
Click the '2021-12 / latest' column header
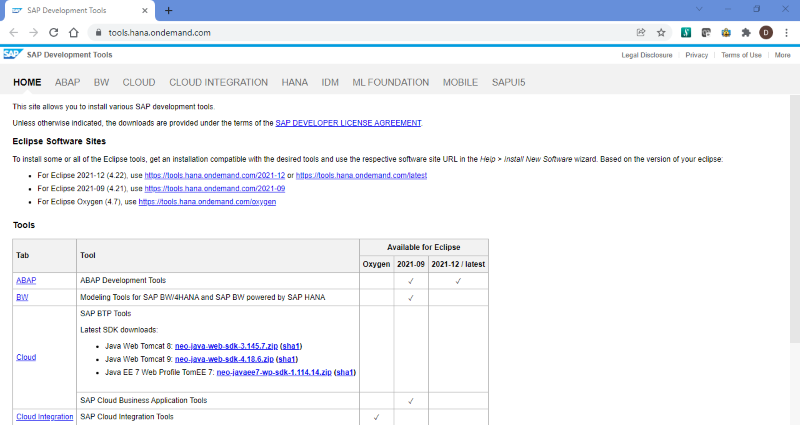pyautogui.click(x=458, y=264)
